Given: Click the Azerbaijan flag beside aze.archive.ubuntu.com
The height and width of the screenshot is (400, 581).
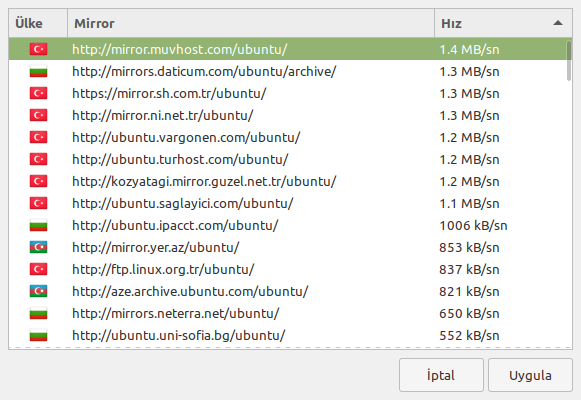Looking at the screenshot, I should point(39,291).
